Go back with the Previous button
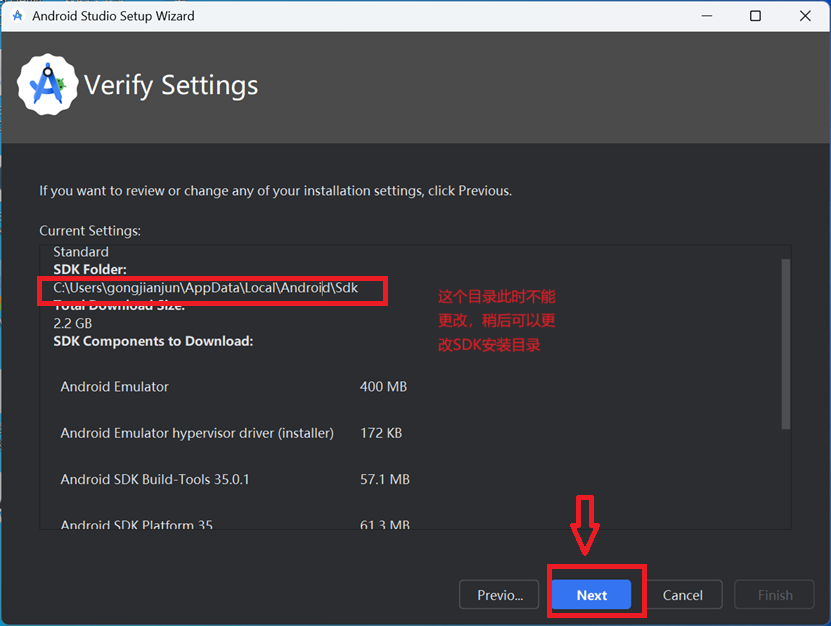Viewport: 831px width, 626px height. [x=499, y=595]
